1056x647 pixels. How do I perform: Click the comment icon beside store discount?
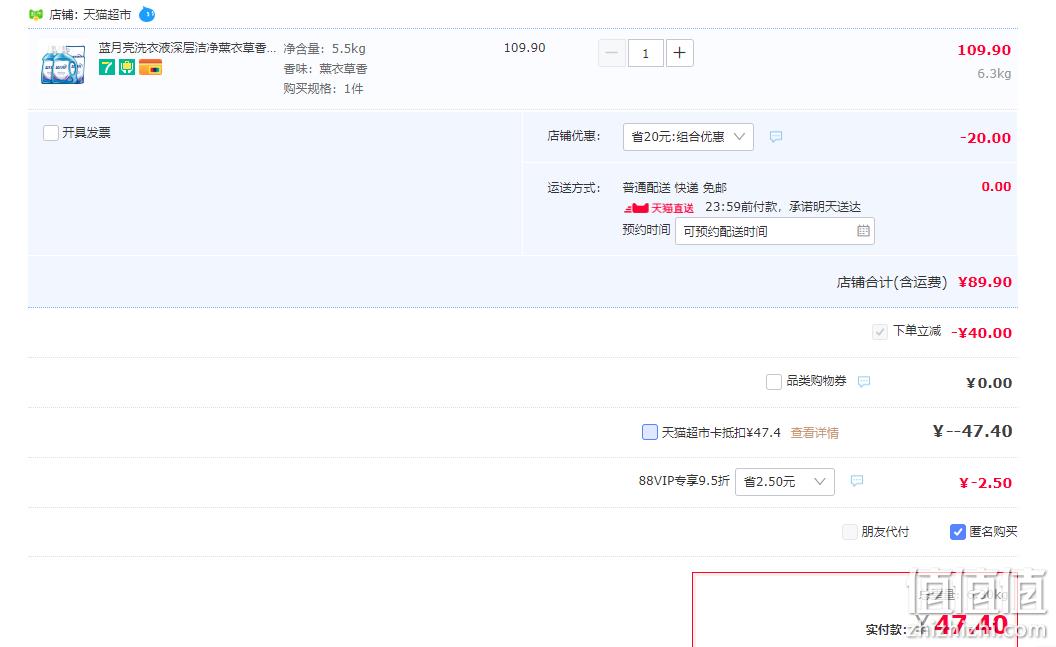pos(776,137)
